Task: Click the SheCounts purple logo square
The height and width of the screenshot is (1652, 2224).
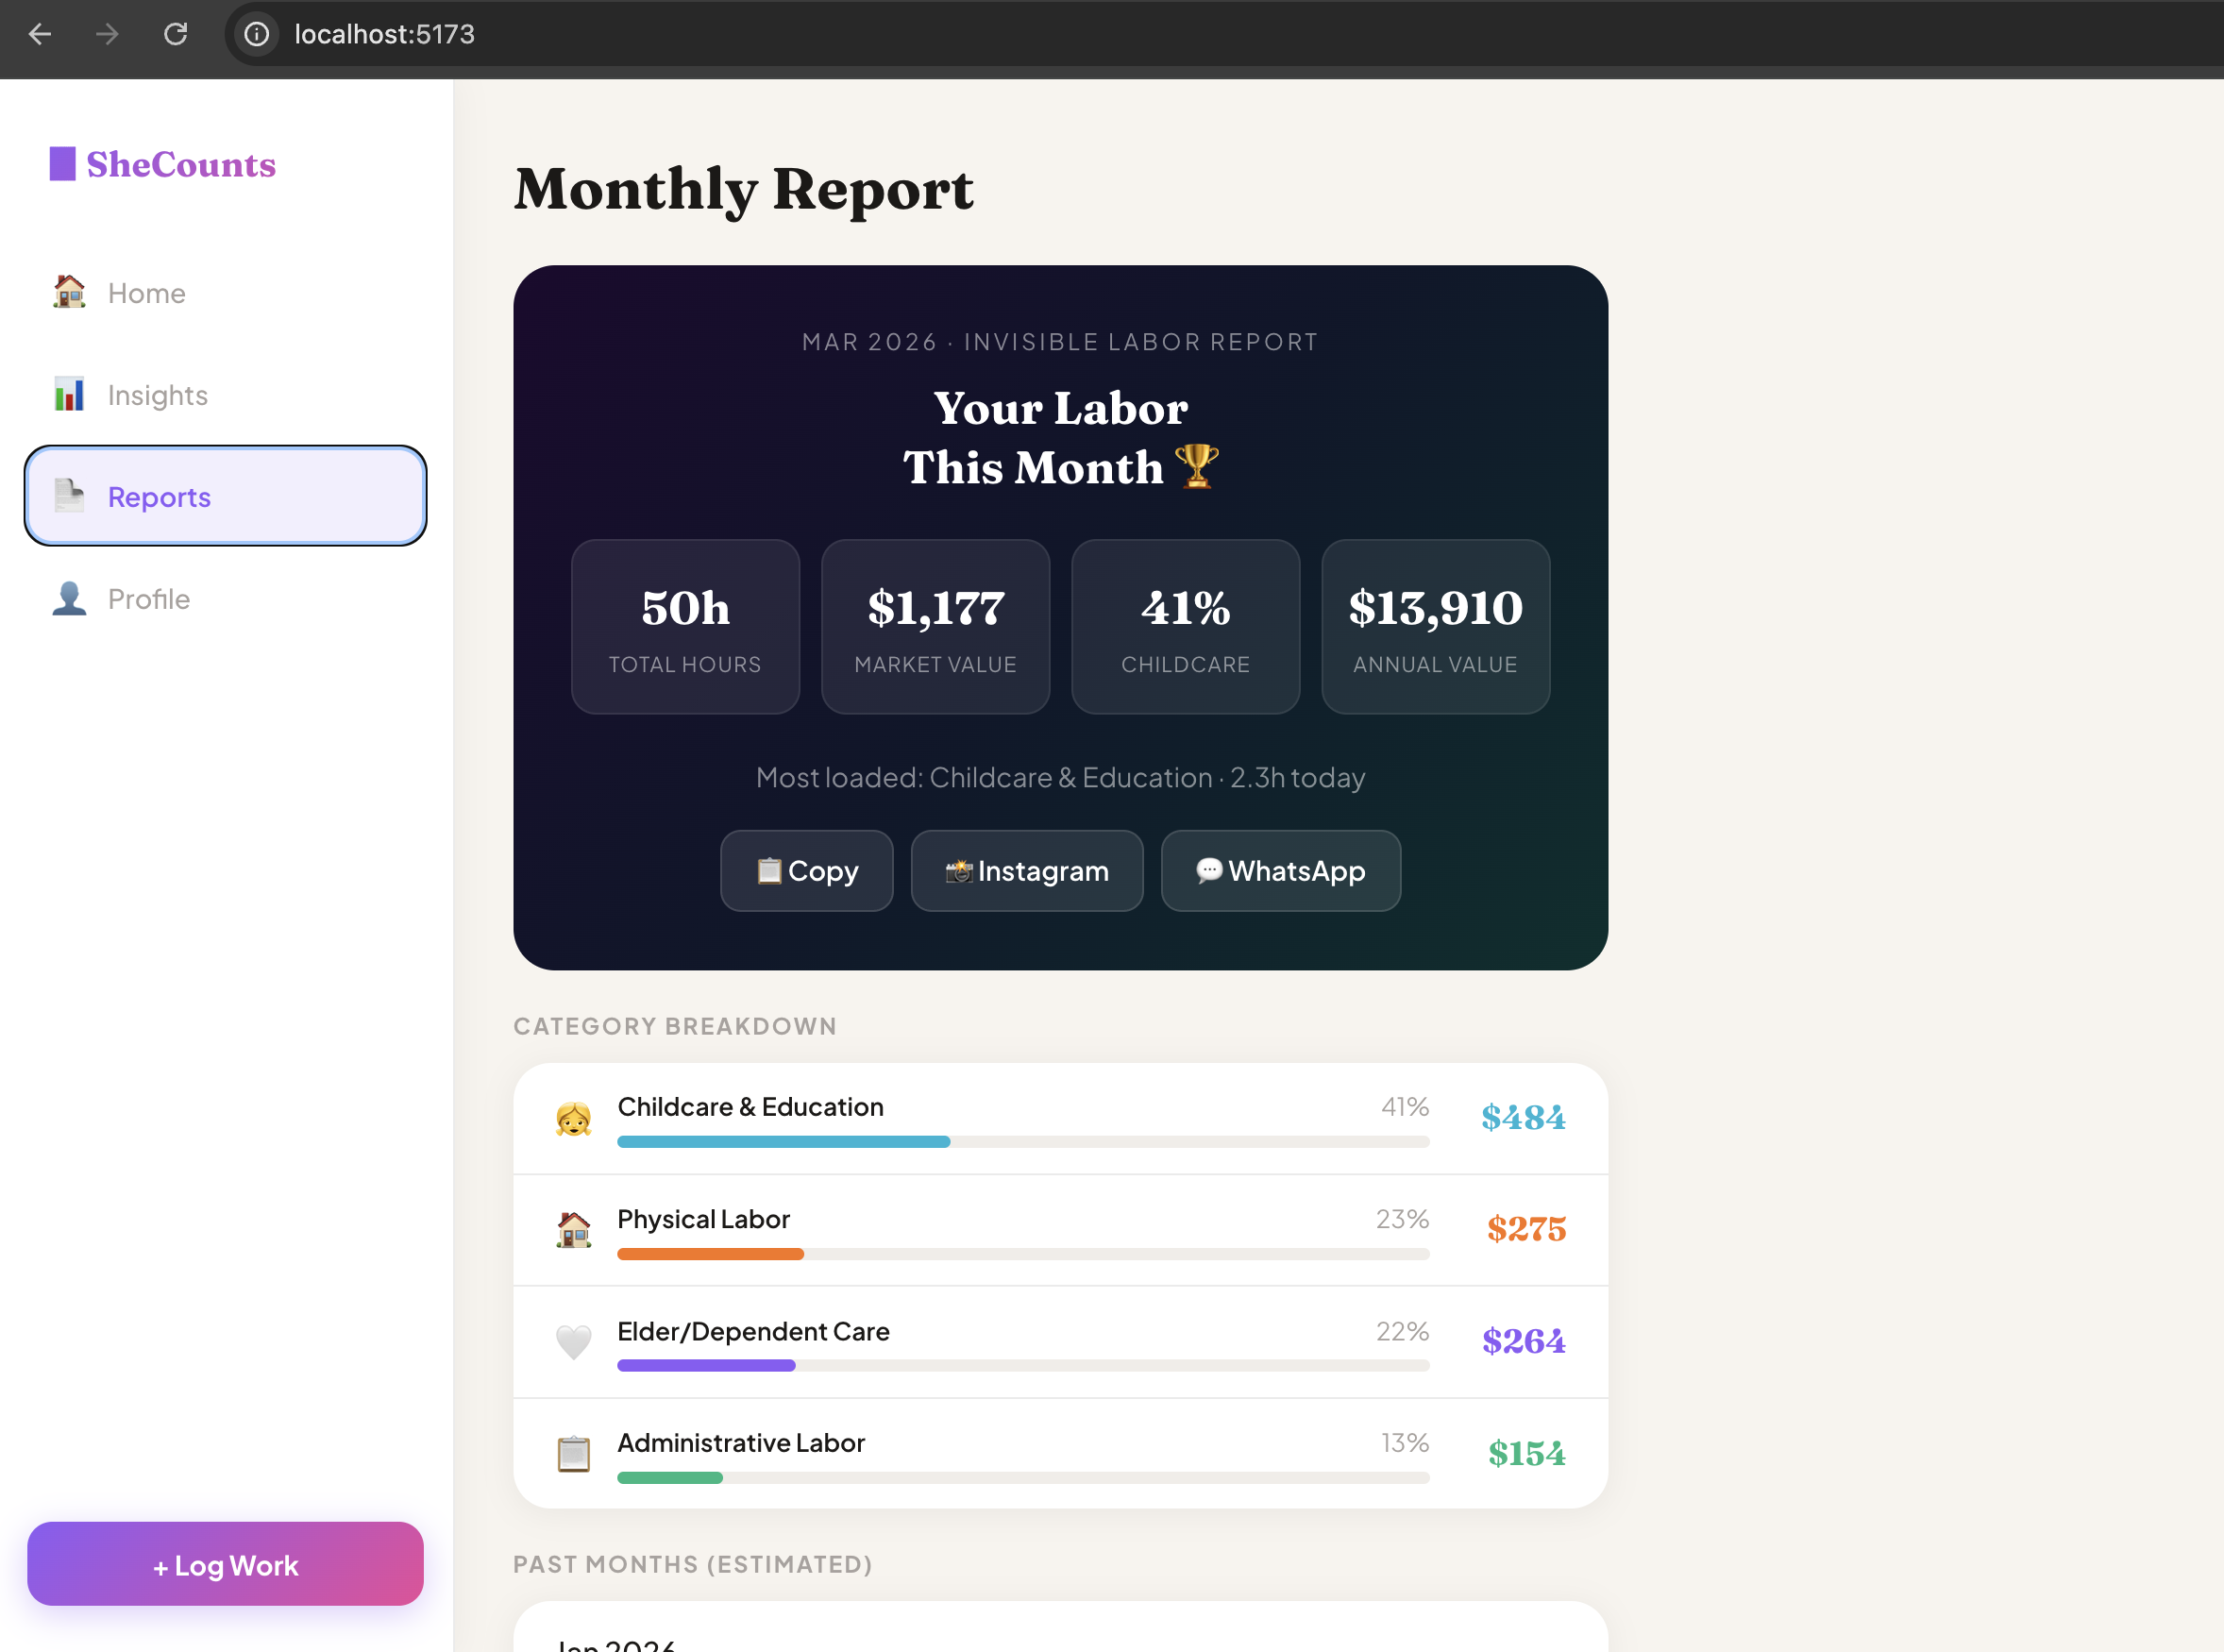Action: [62, 164]
